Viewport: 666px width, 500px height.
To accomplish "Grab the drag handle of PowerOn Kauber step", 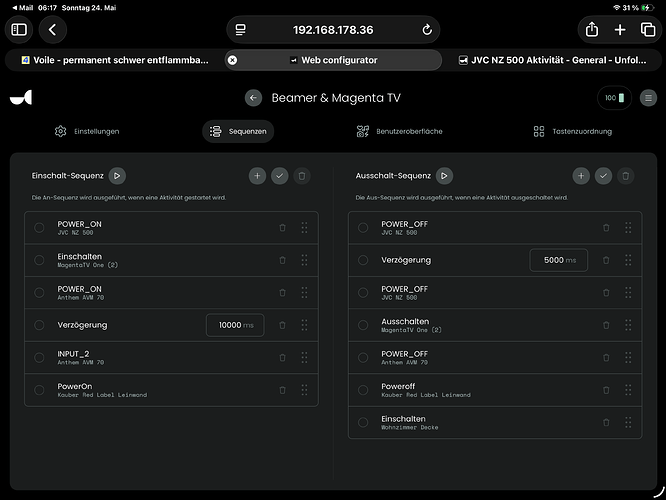I will pyautogui.click(x=305, y=390).
